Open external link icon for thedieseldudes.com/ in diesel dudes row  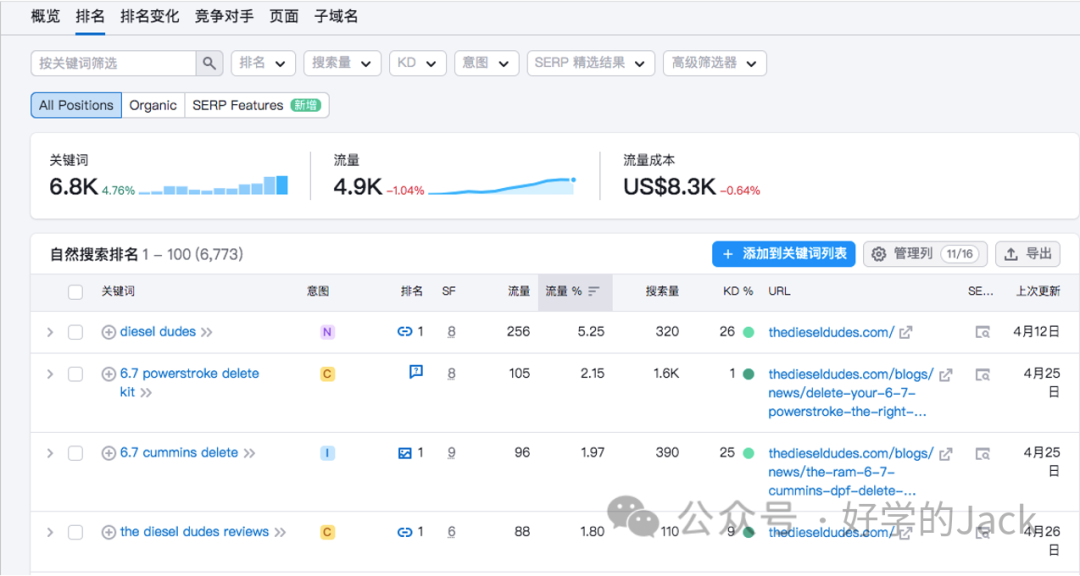point(906,332)
